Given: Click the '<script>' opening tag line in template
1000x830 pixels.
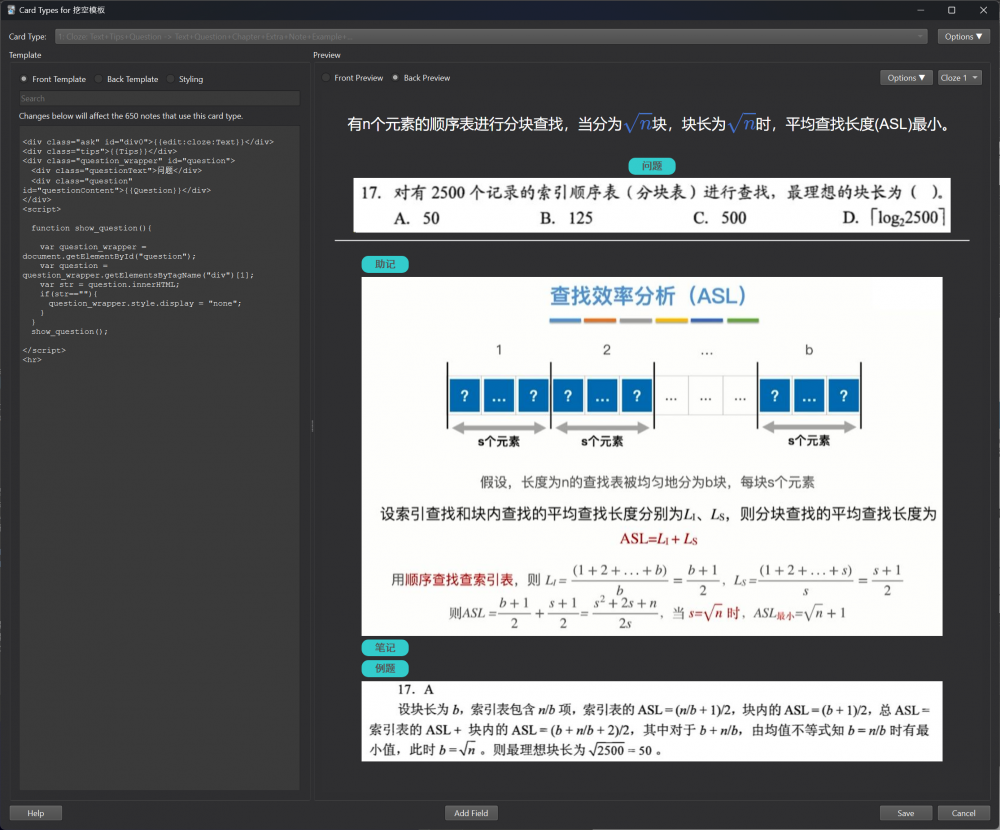Looking at the screenshot, I should coord(41,209).
